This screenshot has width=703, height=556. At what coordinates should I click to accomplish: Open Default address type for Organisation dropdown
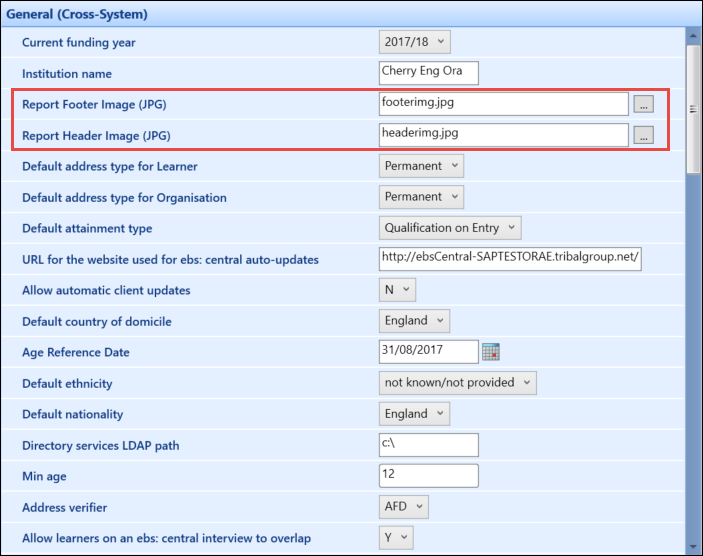tap(421, 197)
